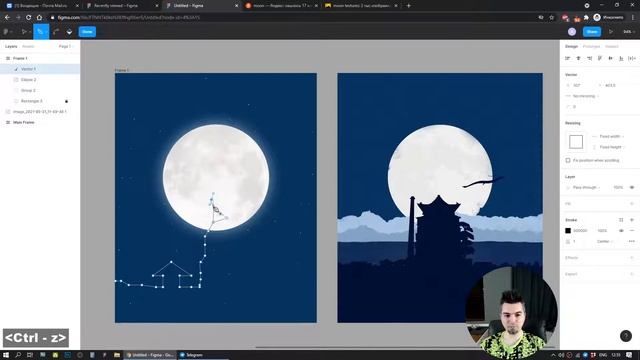This screenshot has width=640, height=360.
Task: Open the Fixed width constraint dropdown
Action: point(609,136)
